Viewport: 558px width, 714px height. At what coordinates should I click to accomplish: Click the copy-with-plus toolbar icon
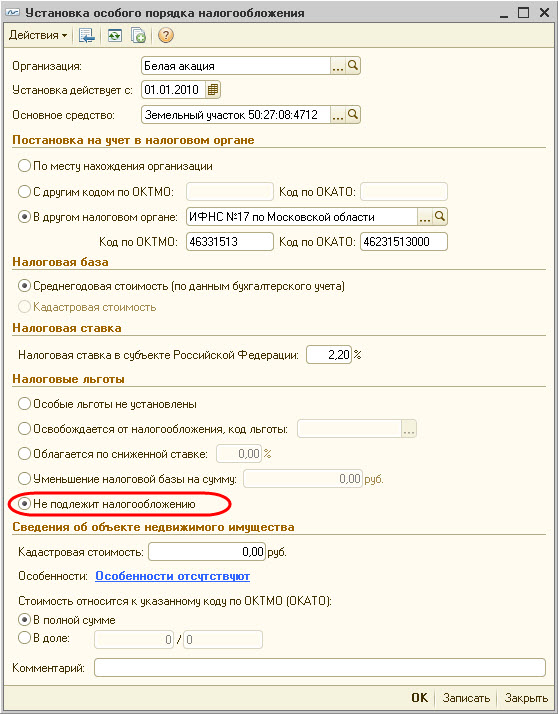coord(138,36)
